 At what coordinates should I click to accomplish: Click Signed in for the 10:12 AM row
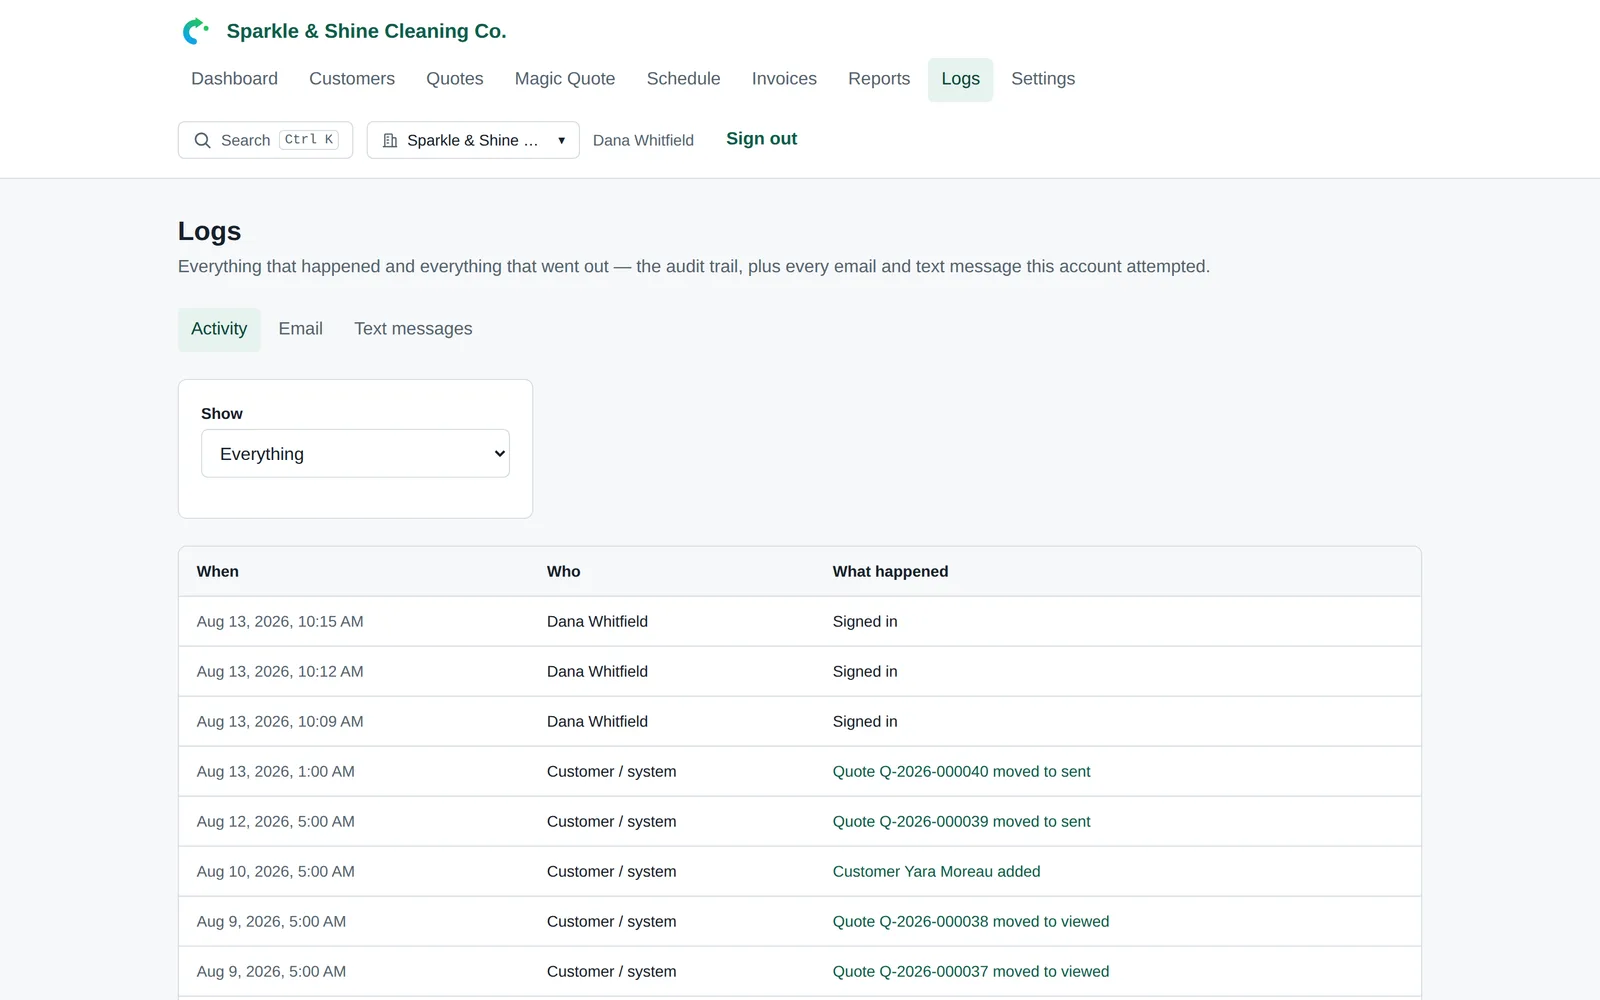click(x=865, y=671)
